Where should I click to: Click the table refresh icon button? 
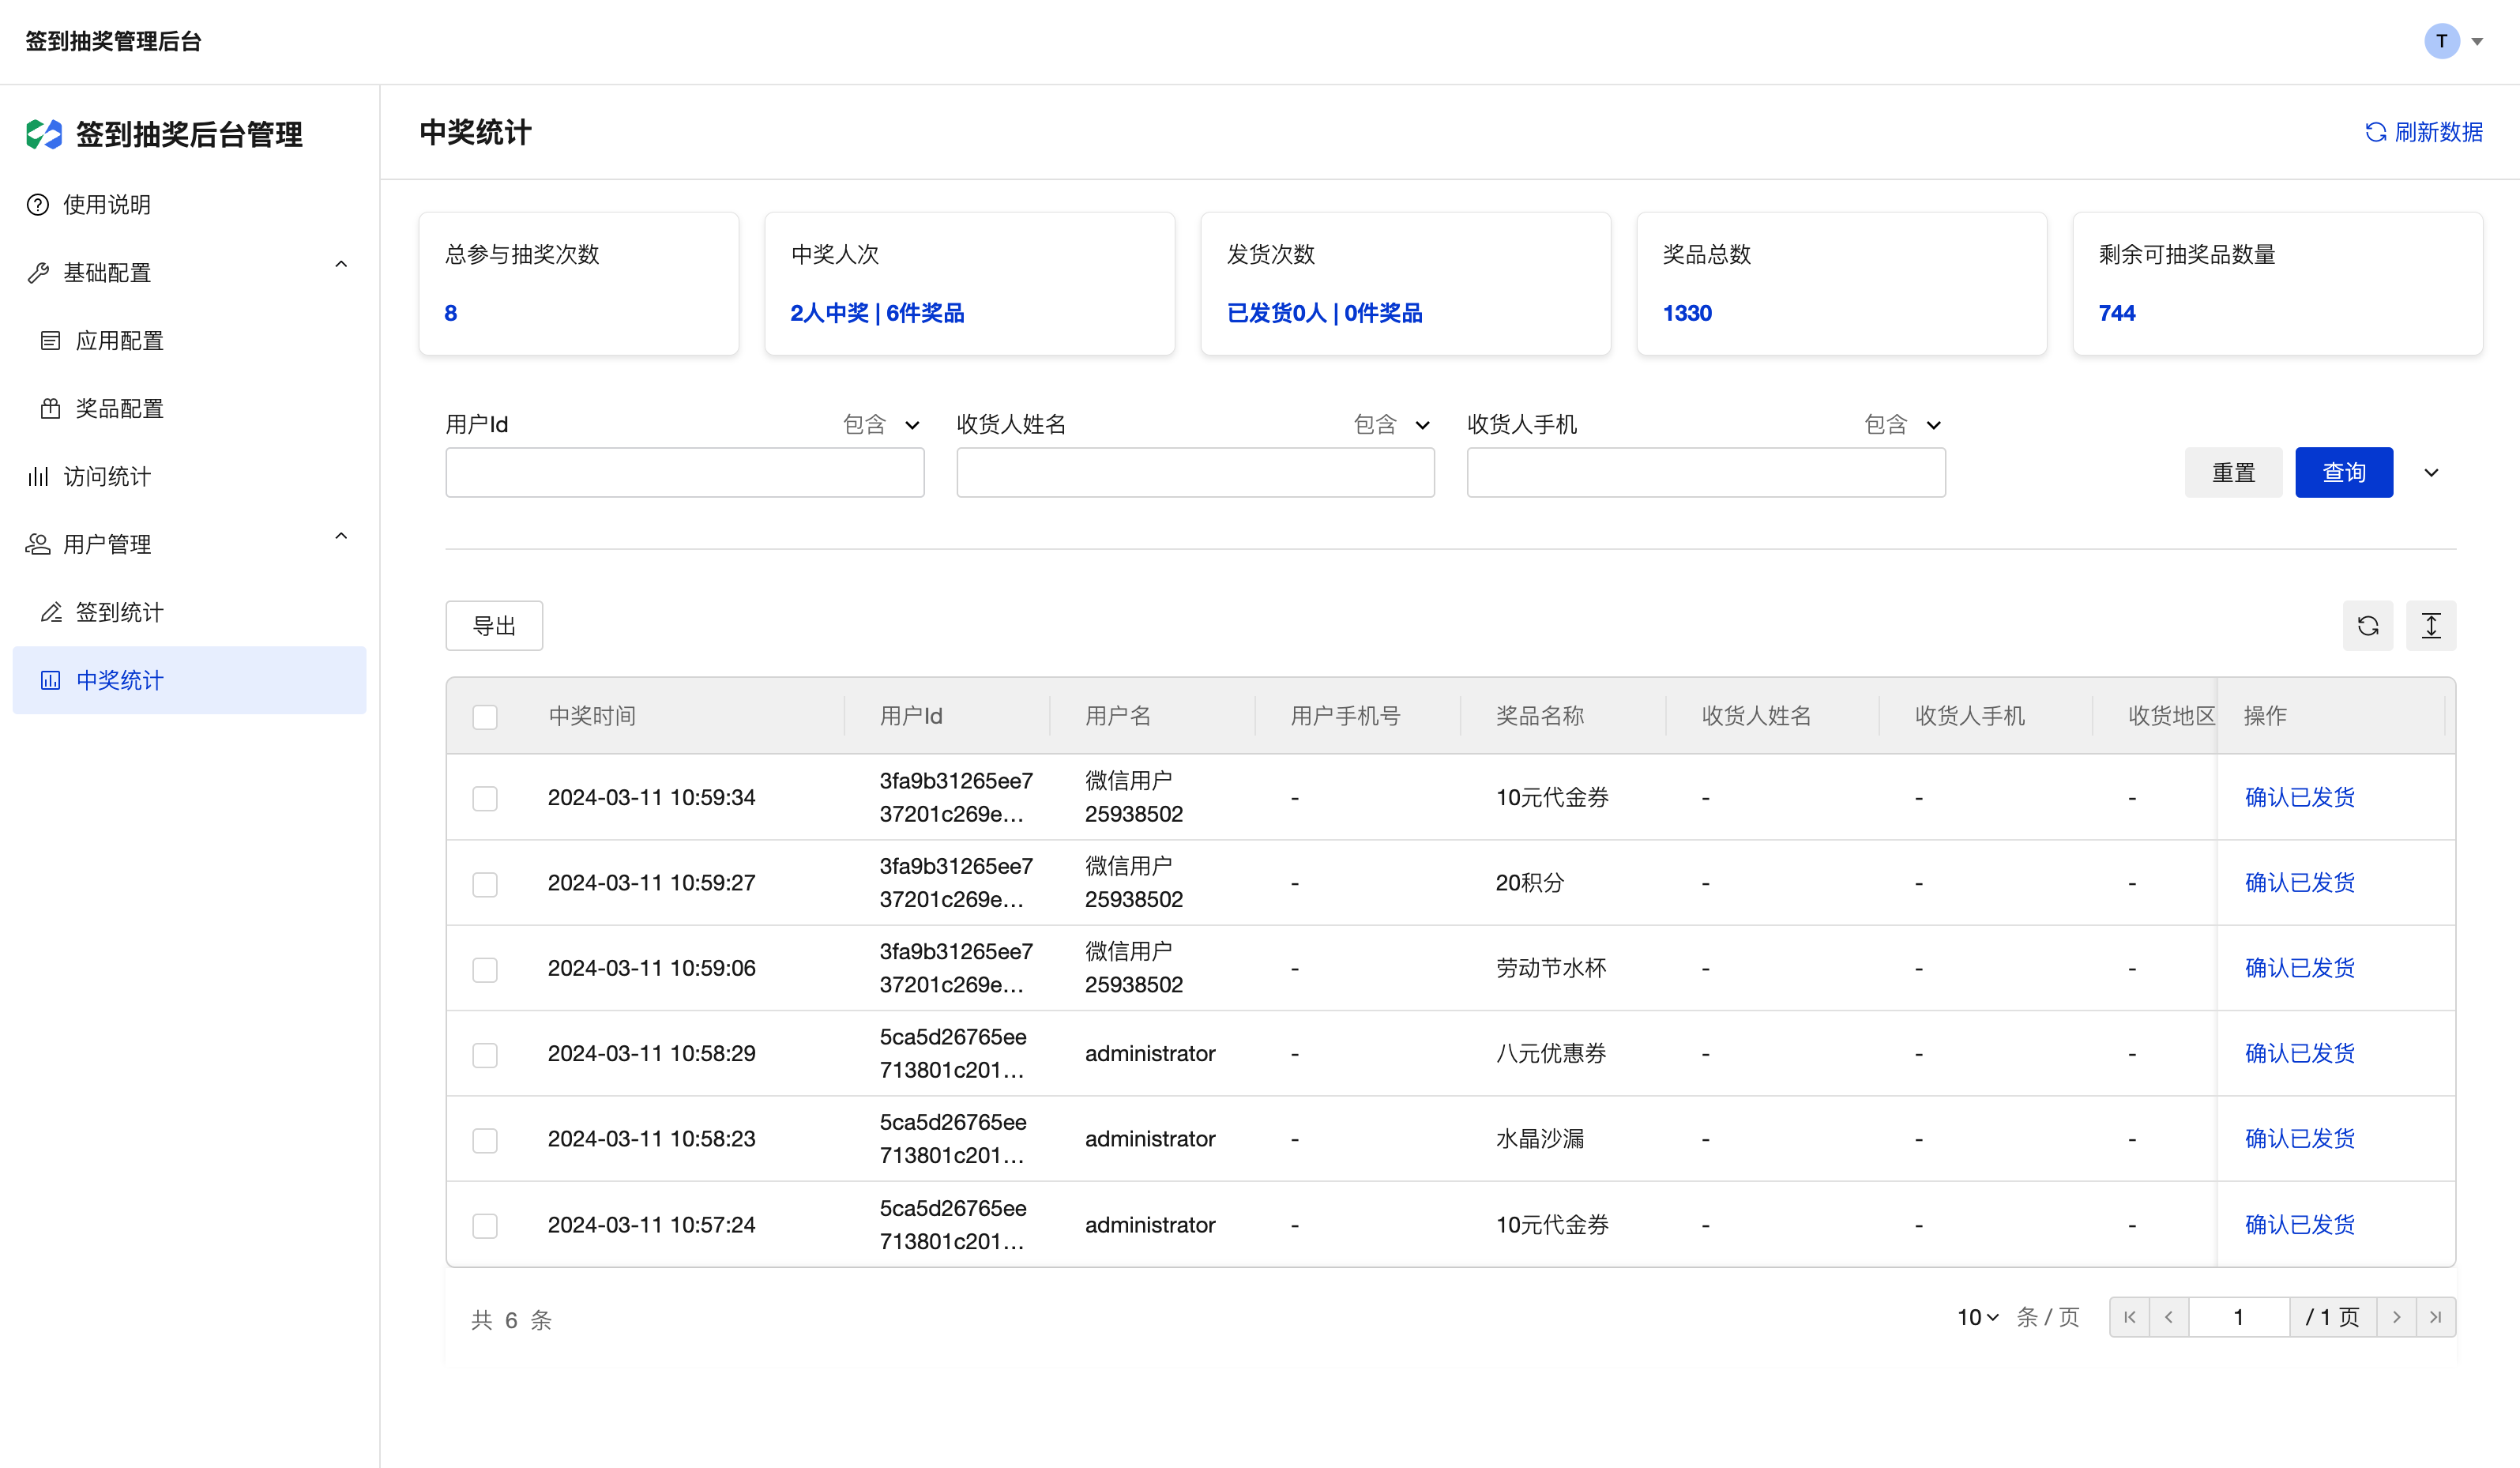[2367, 626]
